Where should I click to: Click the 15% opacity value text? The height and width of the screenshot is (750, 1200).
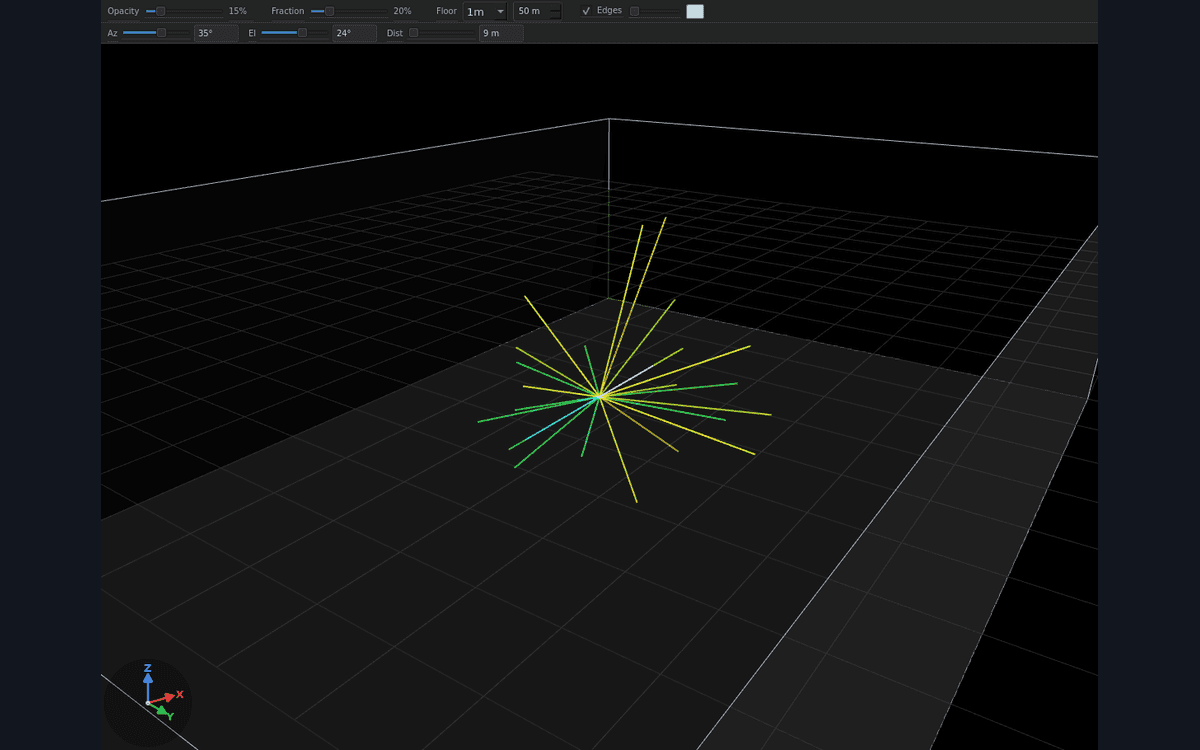(237, 11)
